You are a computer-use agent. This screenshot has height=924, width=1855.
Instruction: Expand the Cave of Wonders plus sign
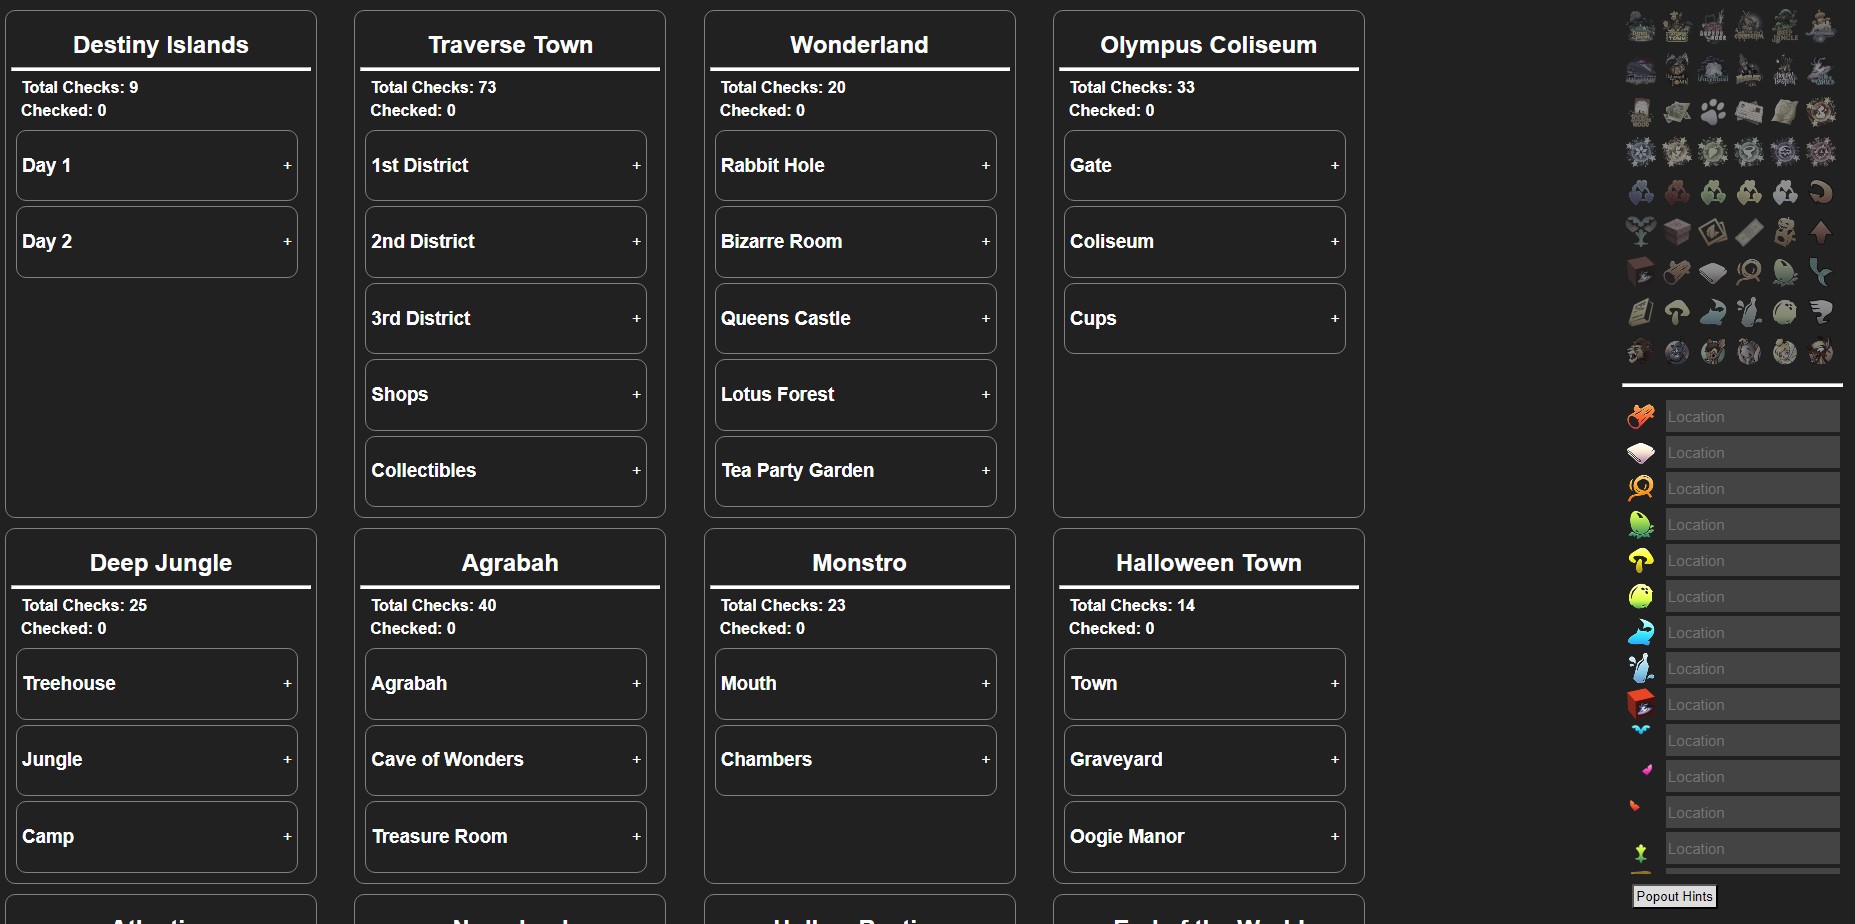click(x=636, y=760)
